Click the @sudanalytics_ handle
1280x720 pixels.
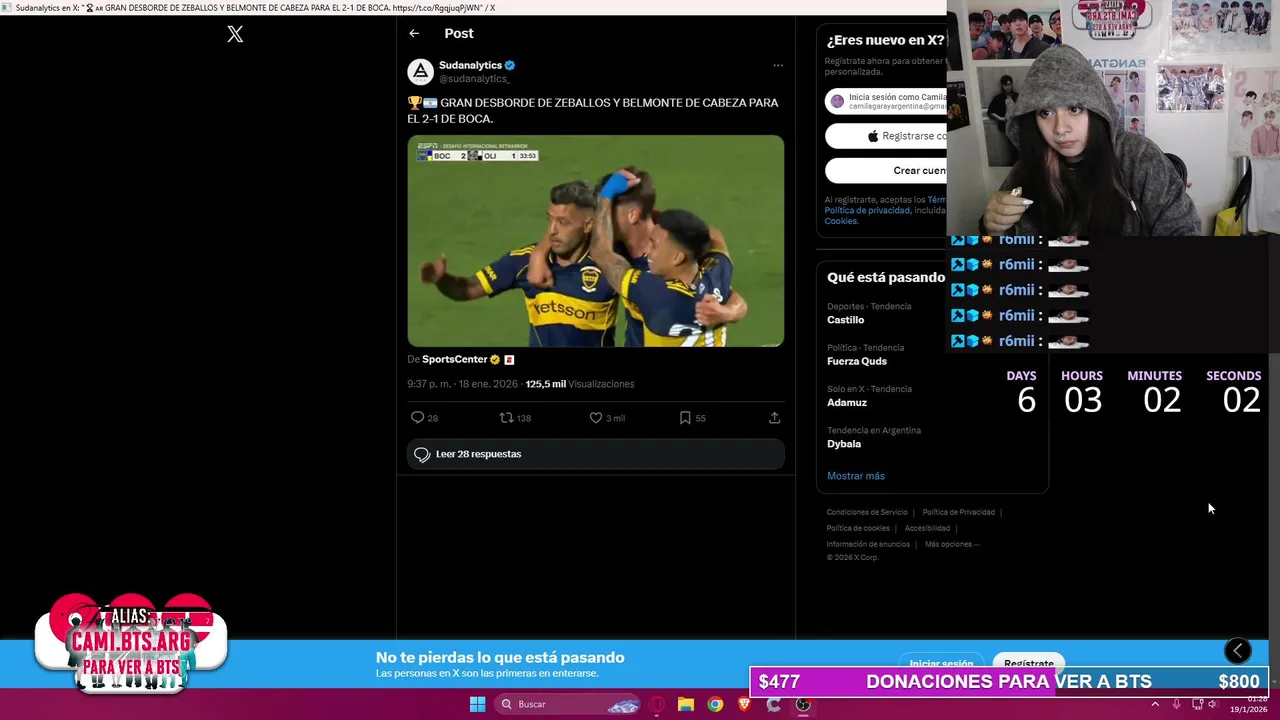pos(474,79)
